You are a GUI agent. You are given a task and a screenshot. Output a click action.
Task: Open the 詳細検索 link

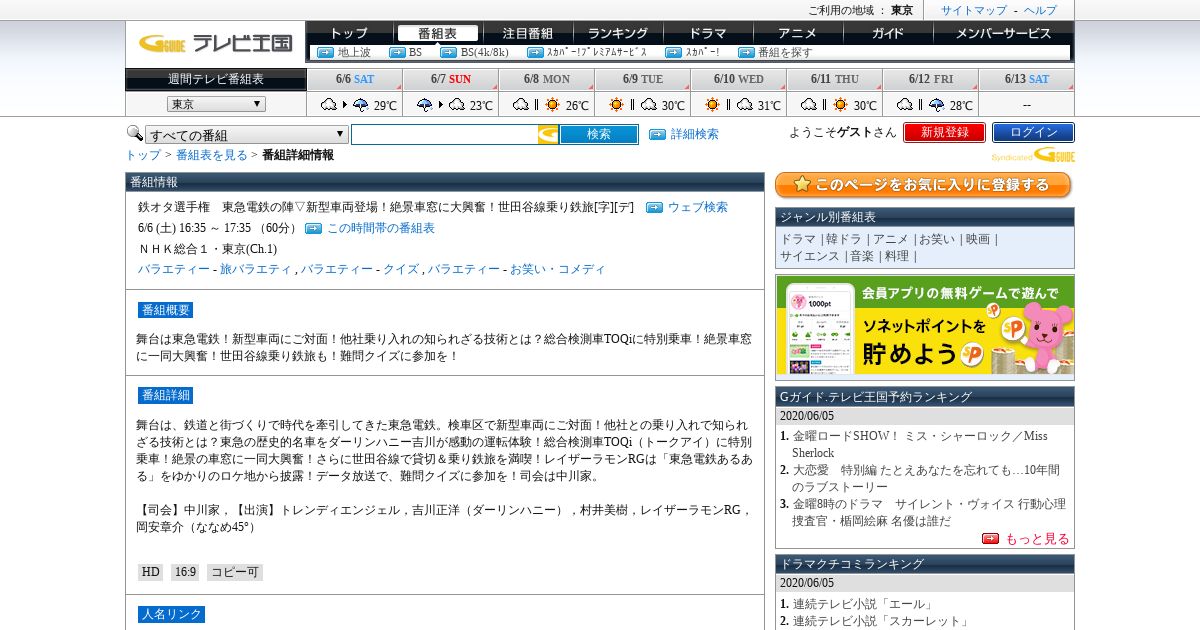[694, 134]
